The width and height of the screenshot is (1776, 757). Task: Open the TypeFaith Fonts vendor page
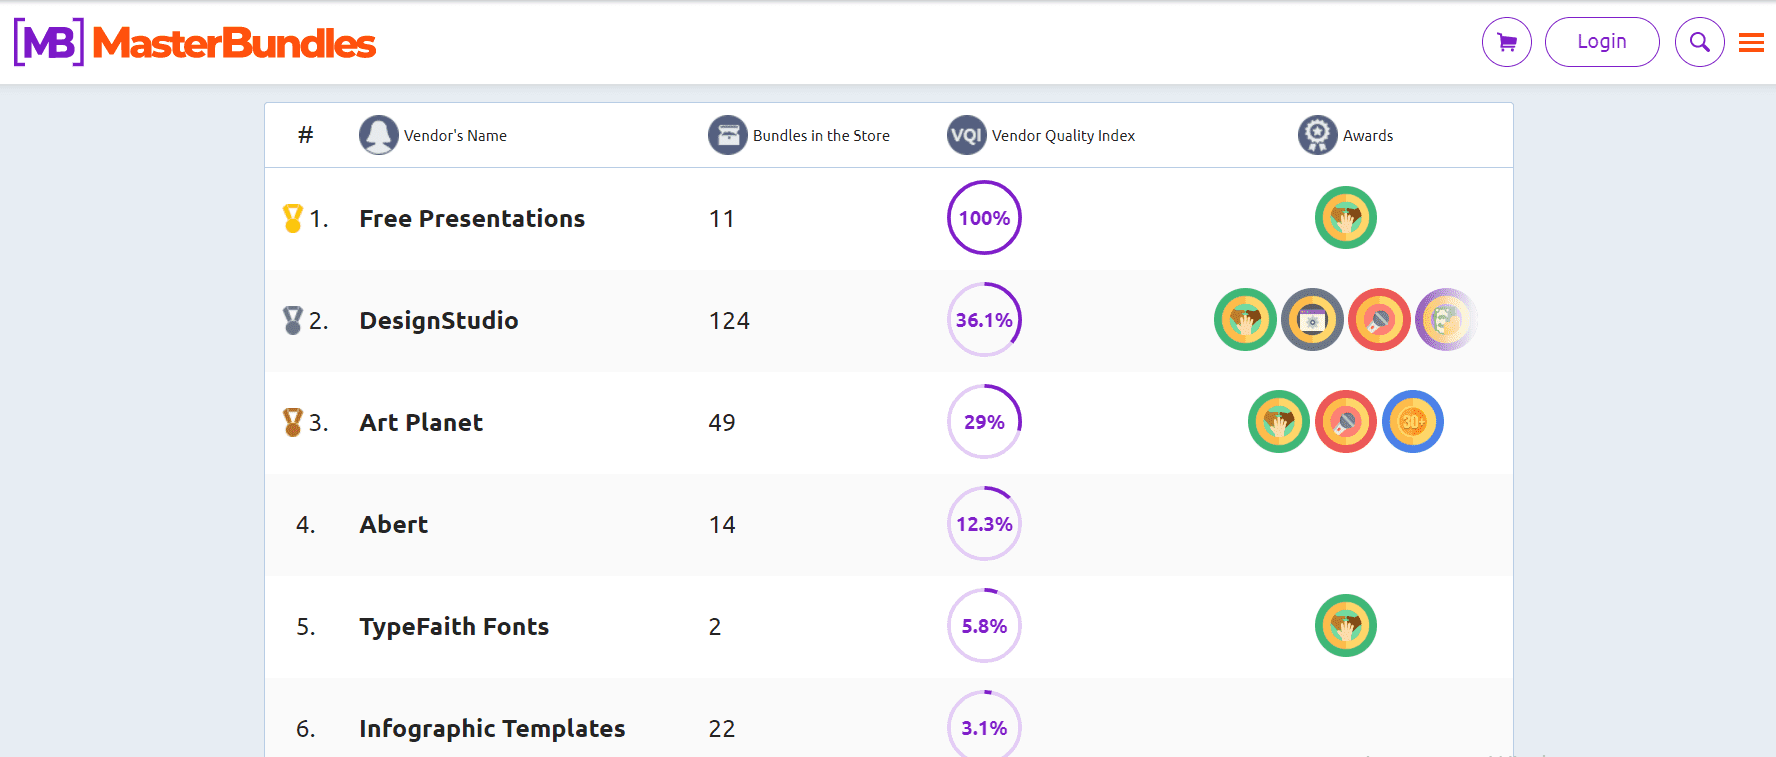454,626
